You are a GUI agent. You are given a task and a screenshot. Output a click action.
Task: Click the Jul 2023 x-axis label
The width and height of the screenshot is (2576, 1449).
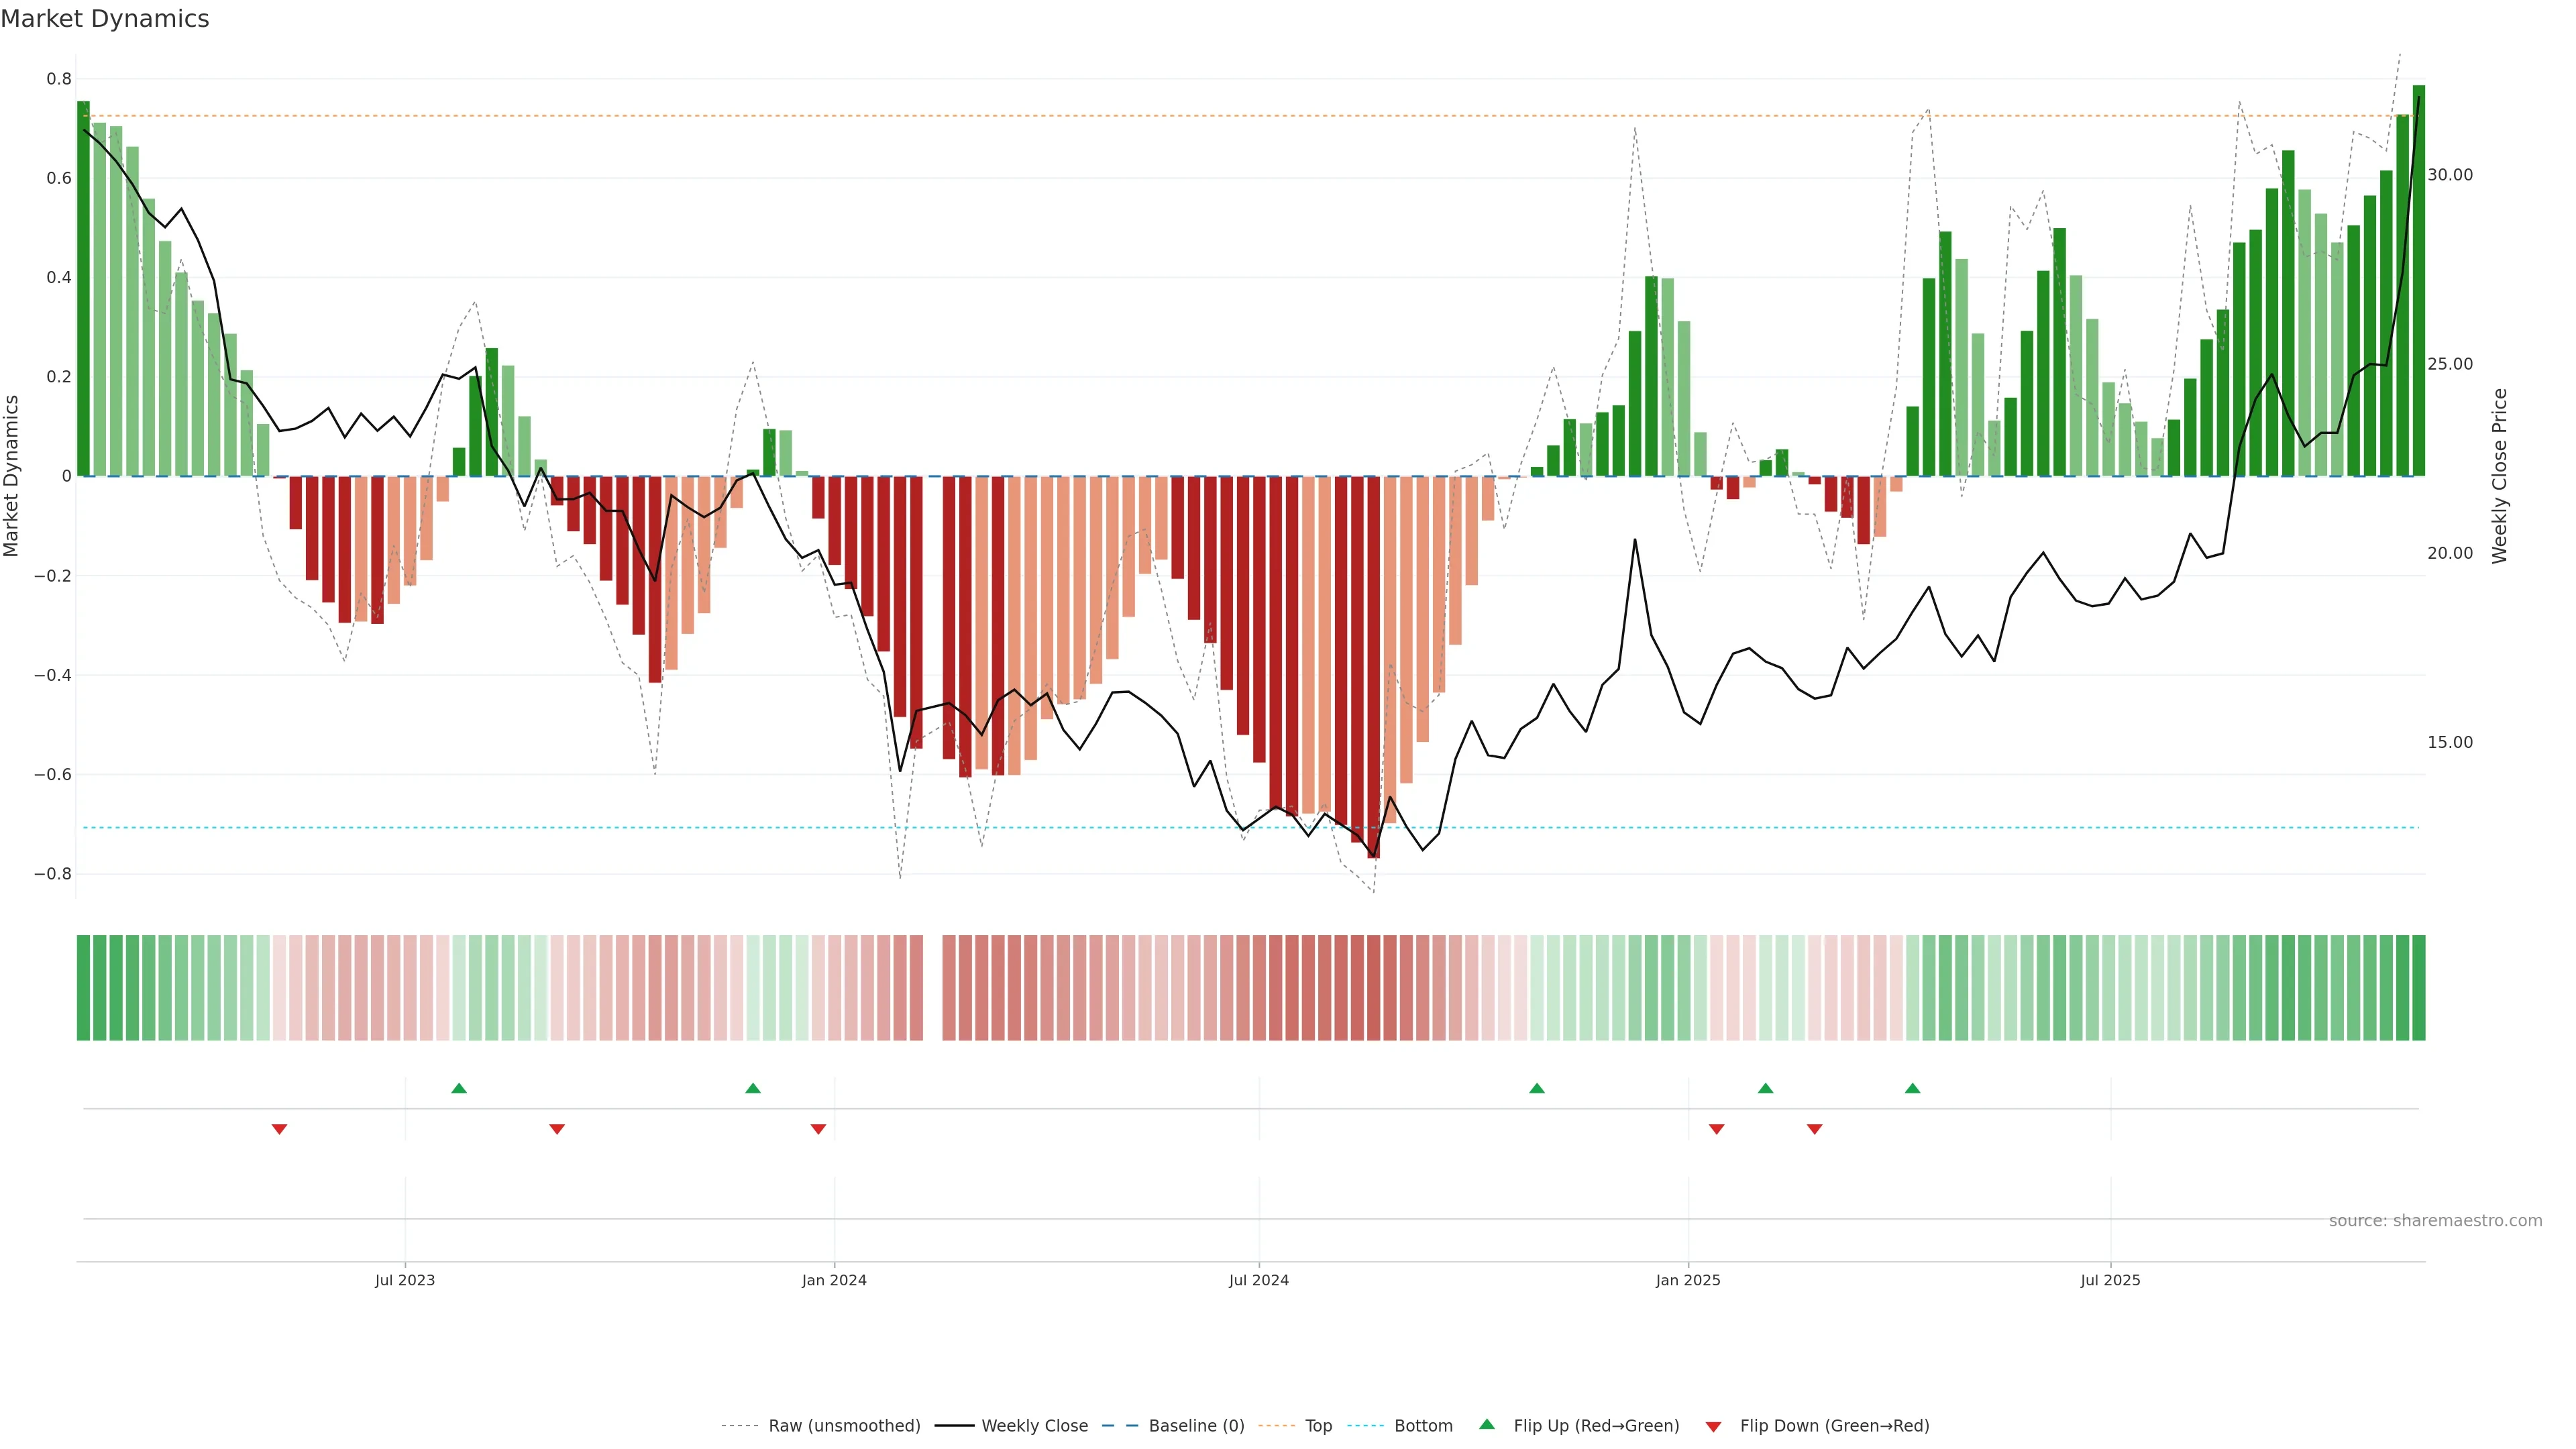click(x=405, y=1280)
